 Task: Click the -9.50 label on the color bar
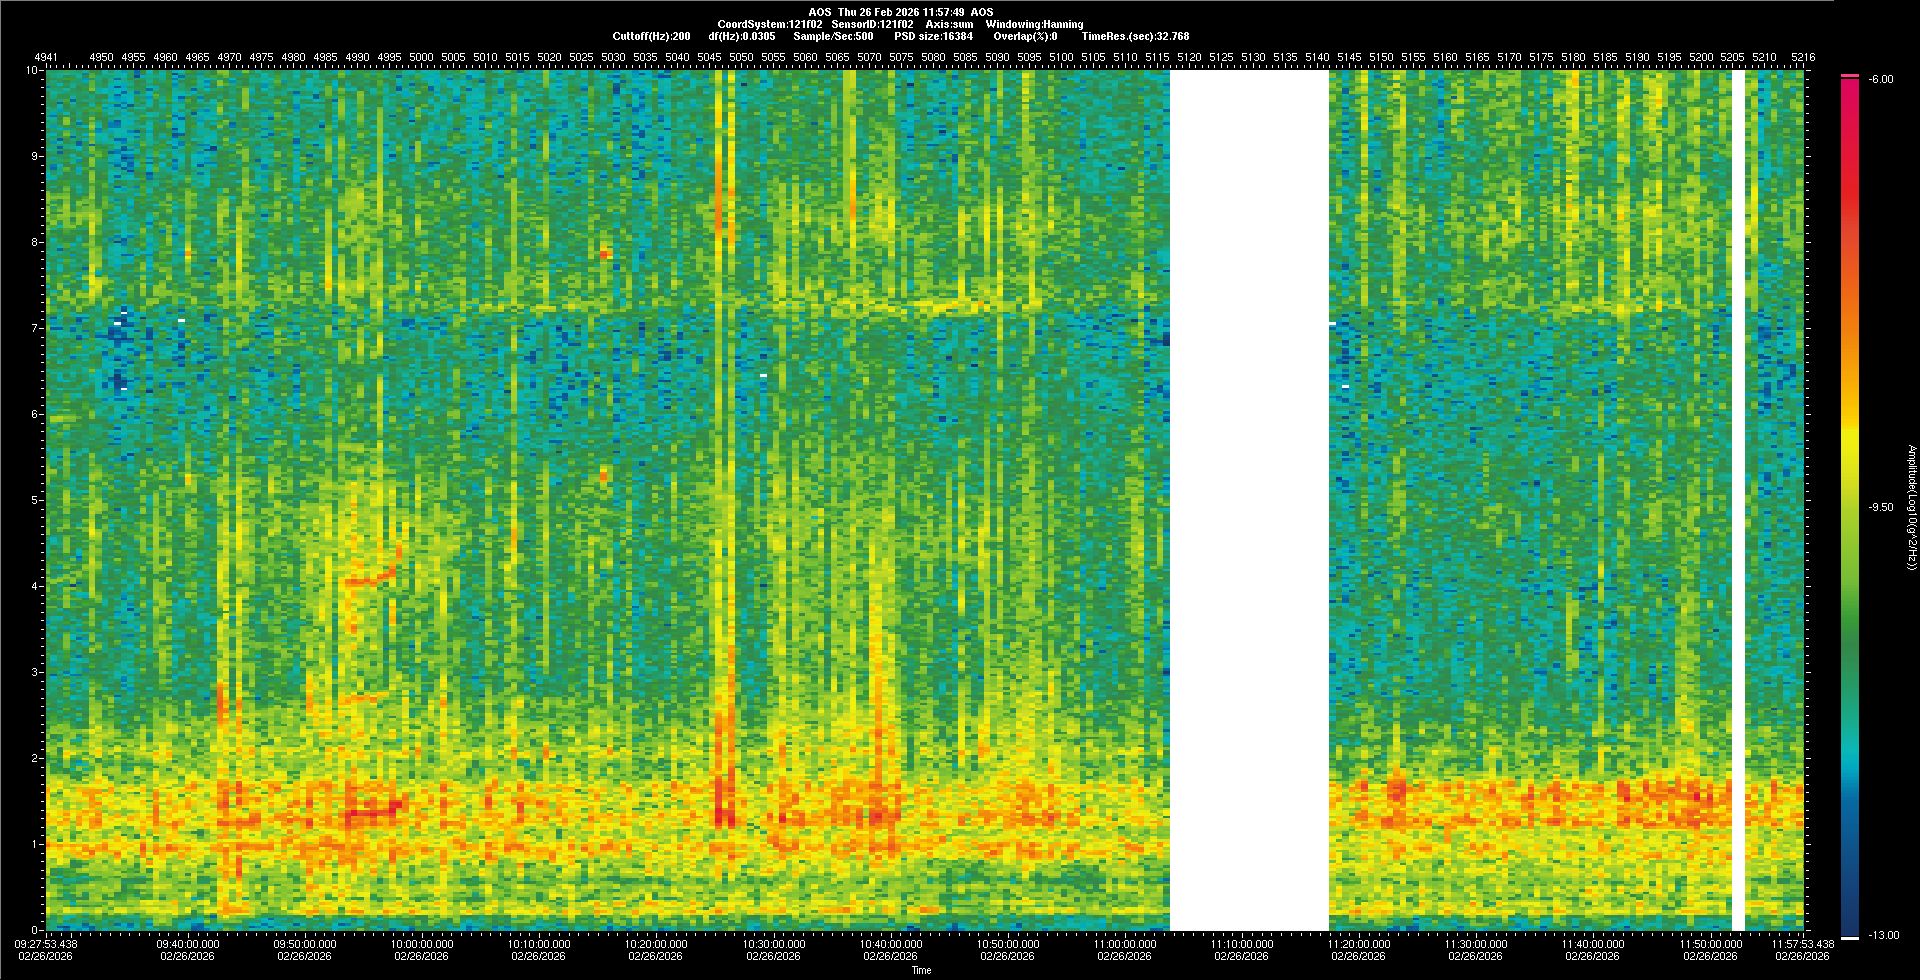(x=1881, y=507)
